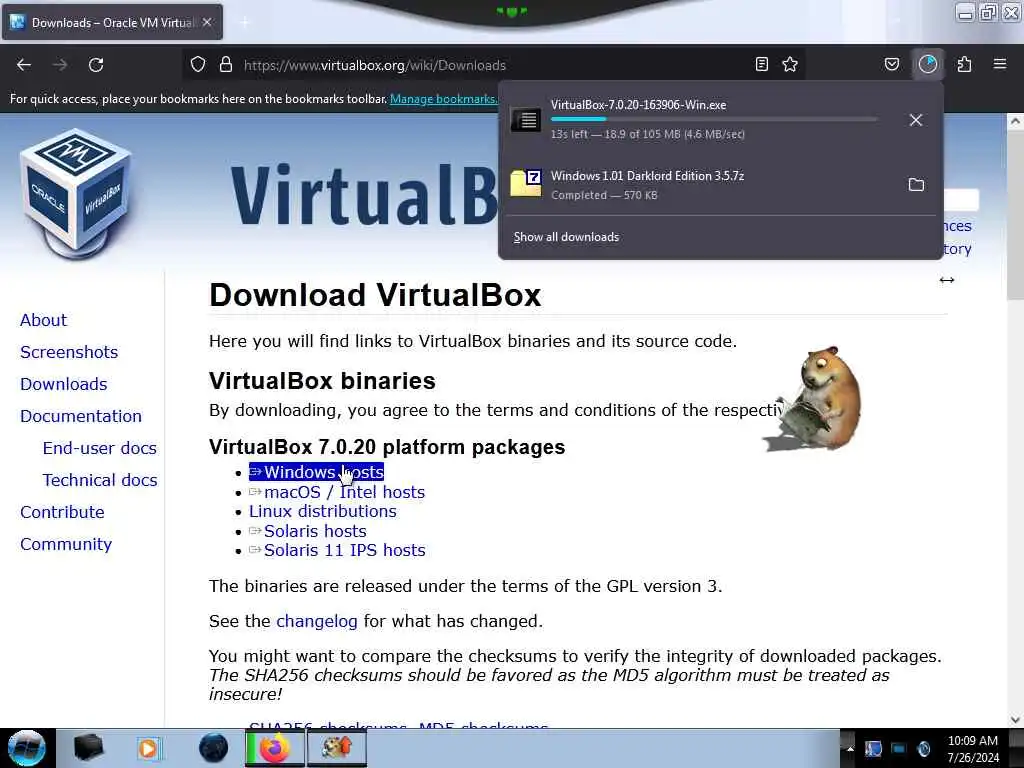Viewport: 1024px width, 768px height.
Task: Open the changelog link
Action: click(x=317, y=621)
